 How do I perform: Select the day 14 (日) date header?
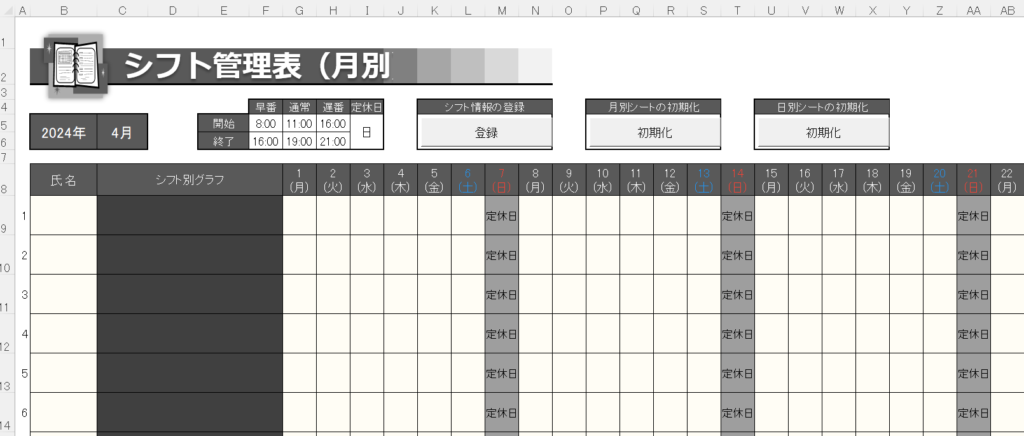point(737,180)
